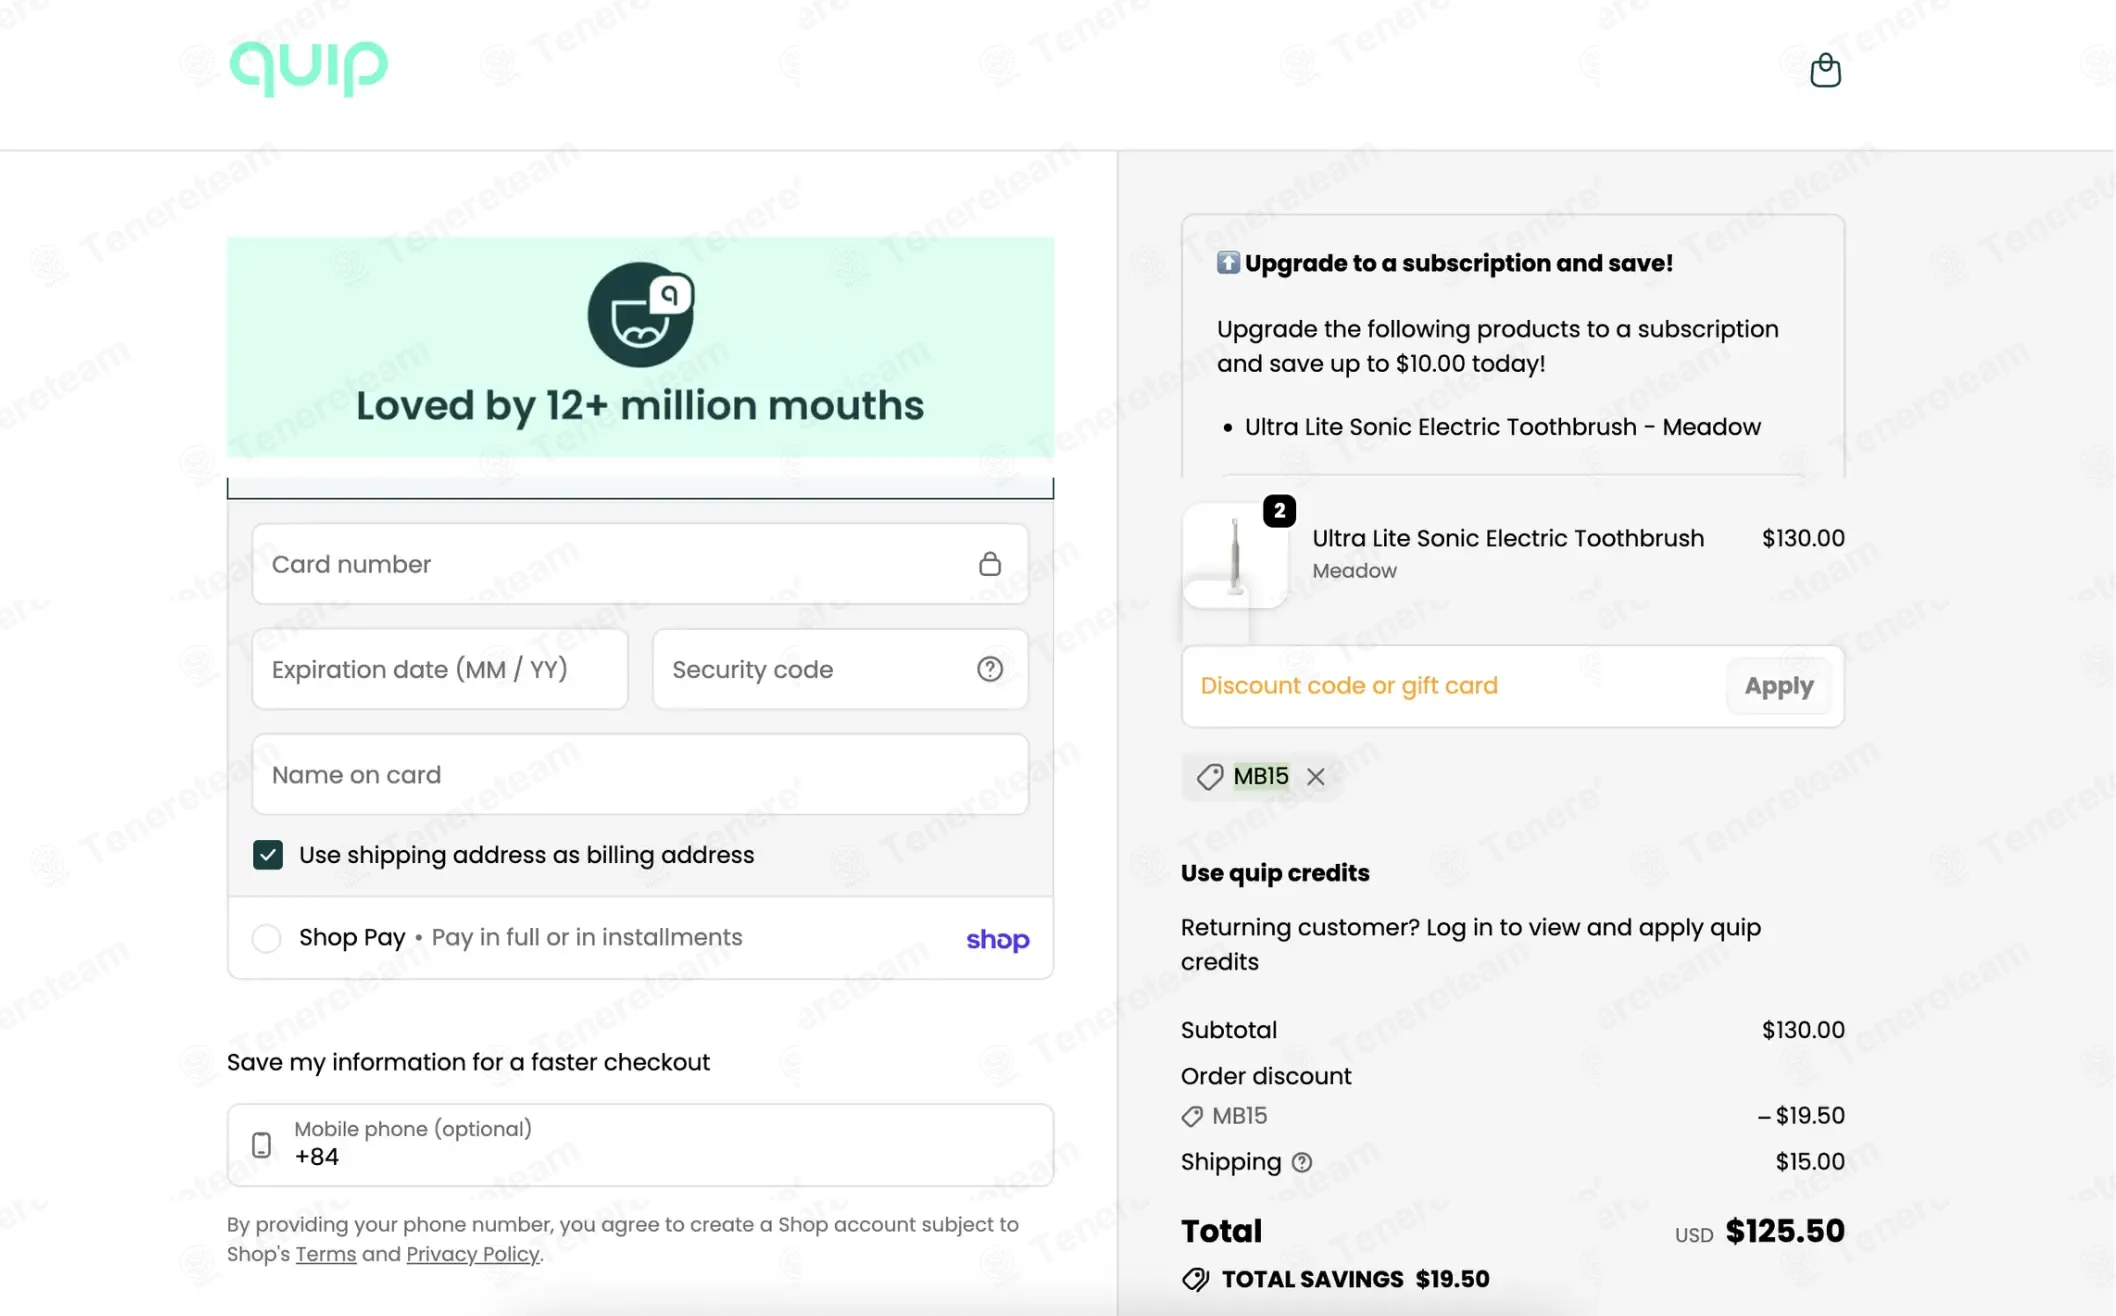
Task: Click the quantity badge showing 2
Action: pos(1279,511)
